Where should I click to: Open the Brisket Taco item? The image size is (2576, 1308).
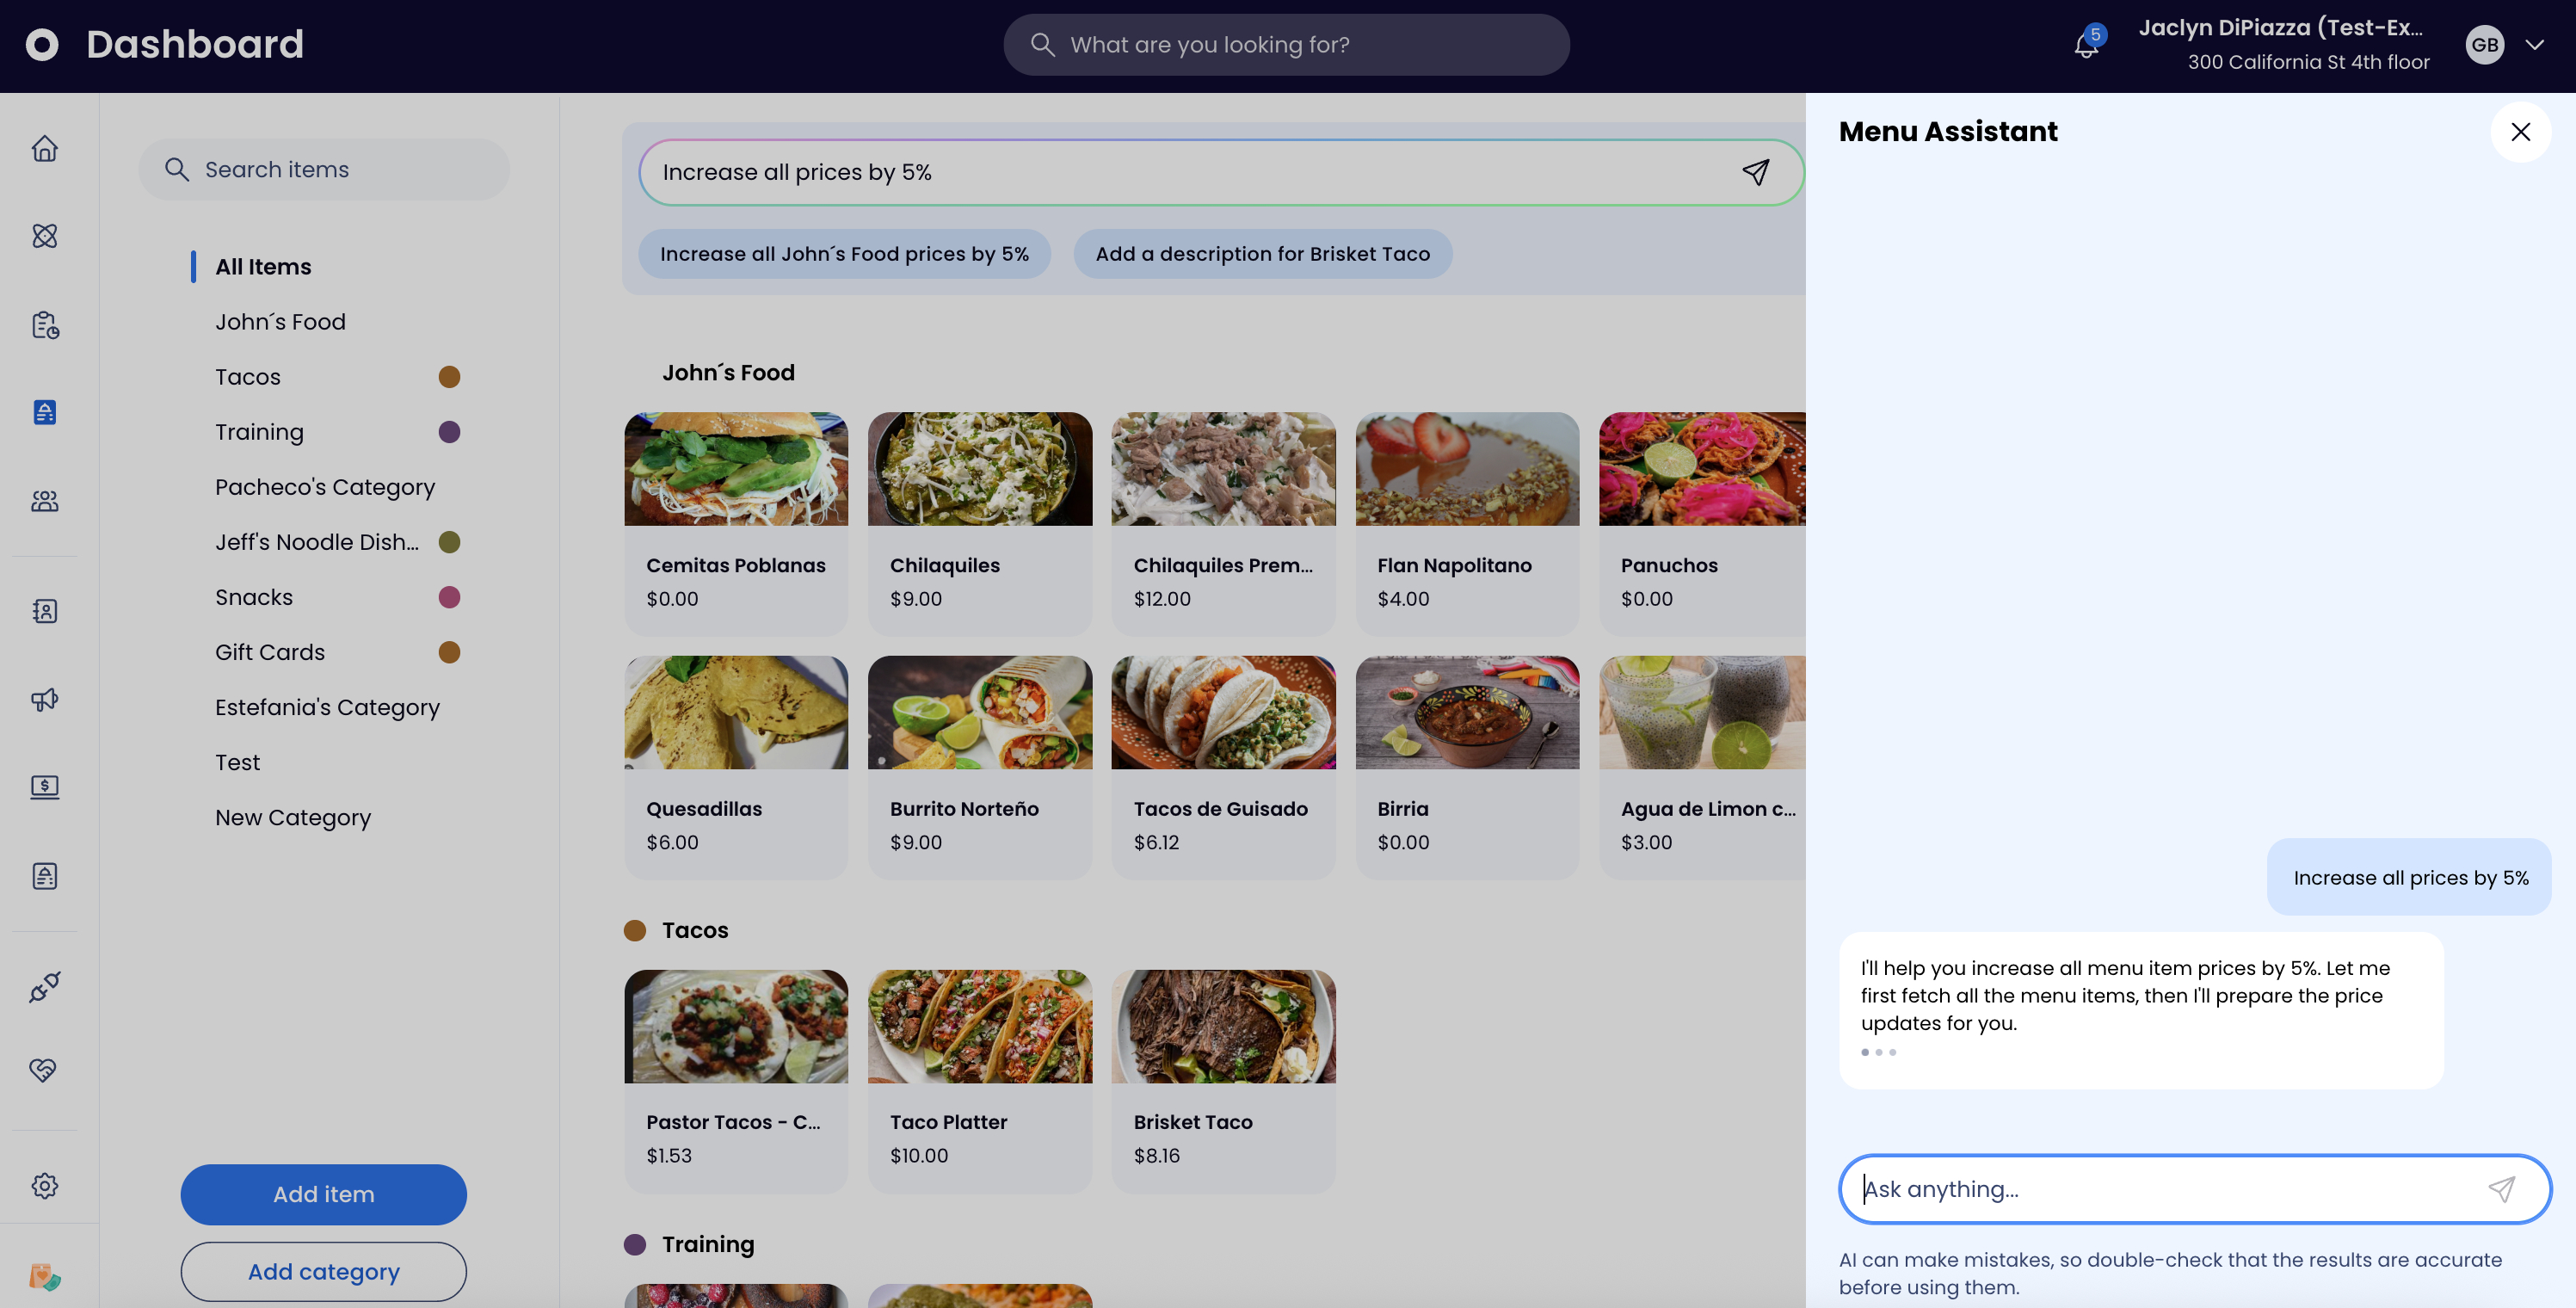click(1223, 1080)
